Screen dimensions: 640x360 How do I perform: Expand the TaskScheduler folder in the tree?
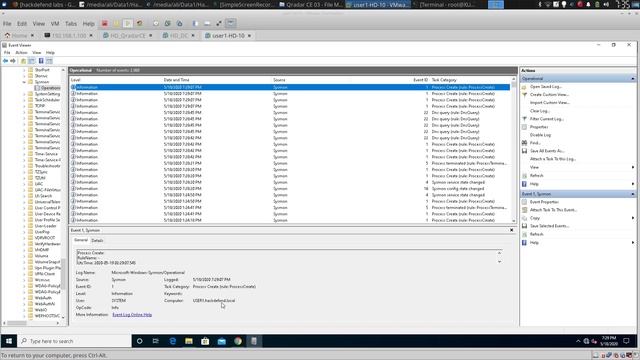tap(24, 100)
